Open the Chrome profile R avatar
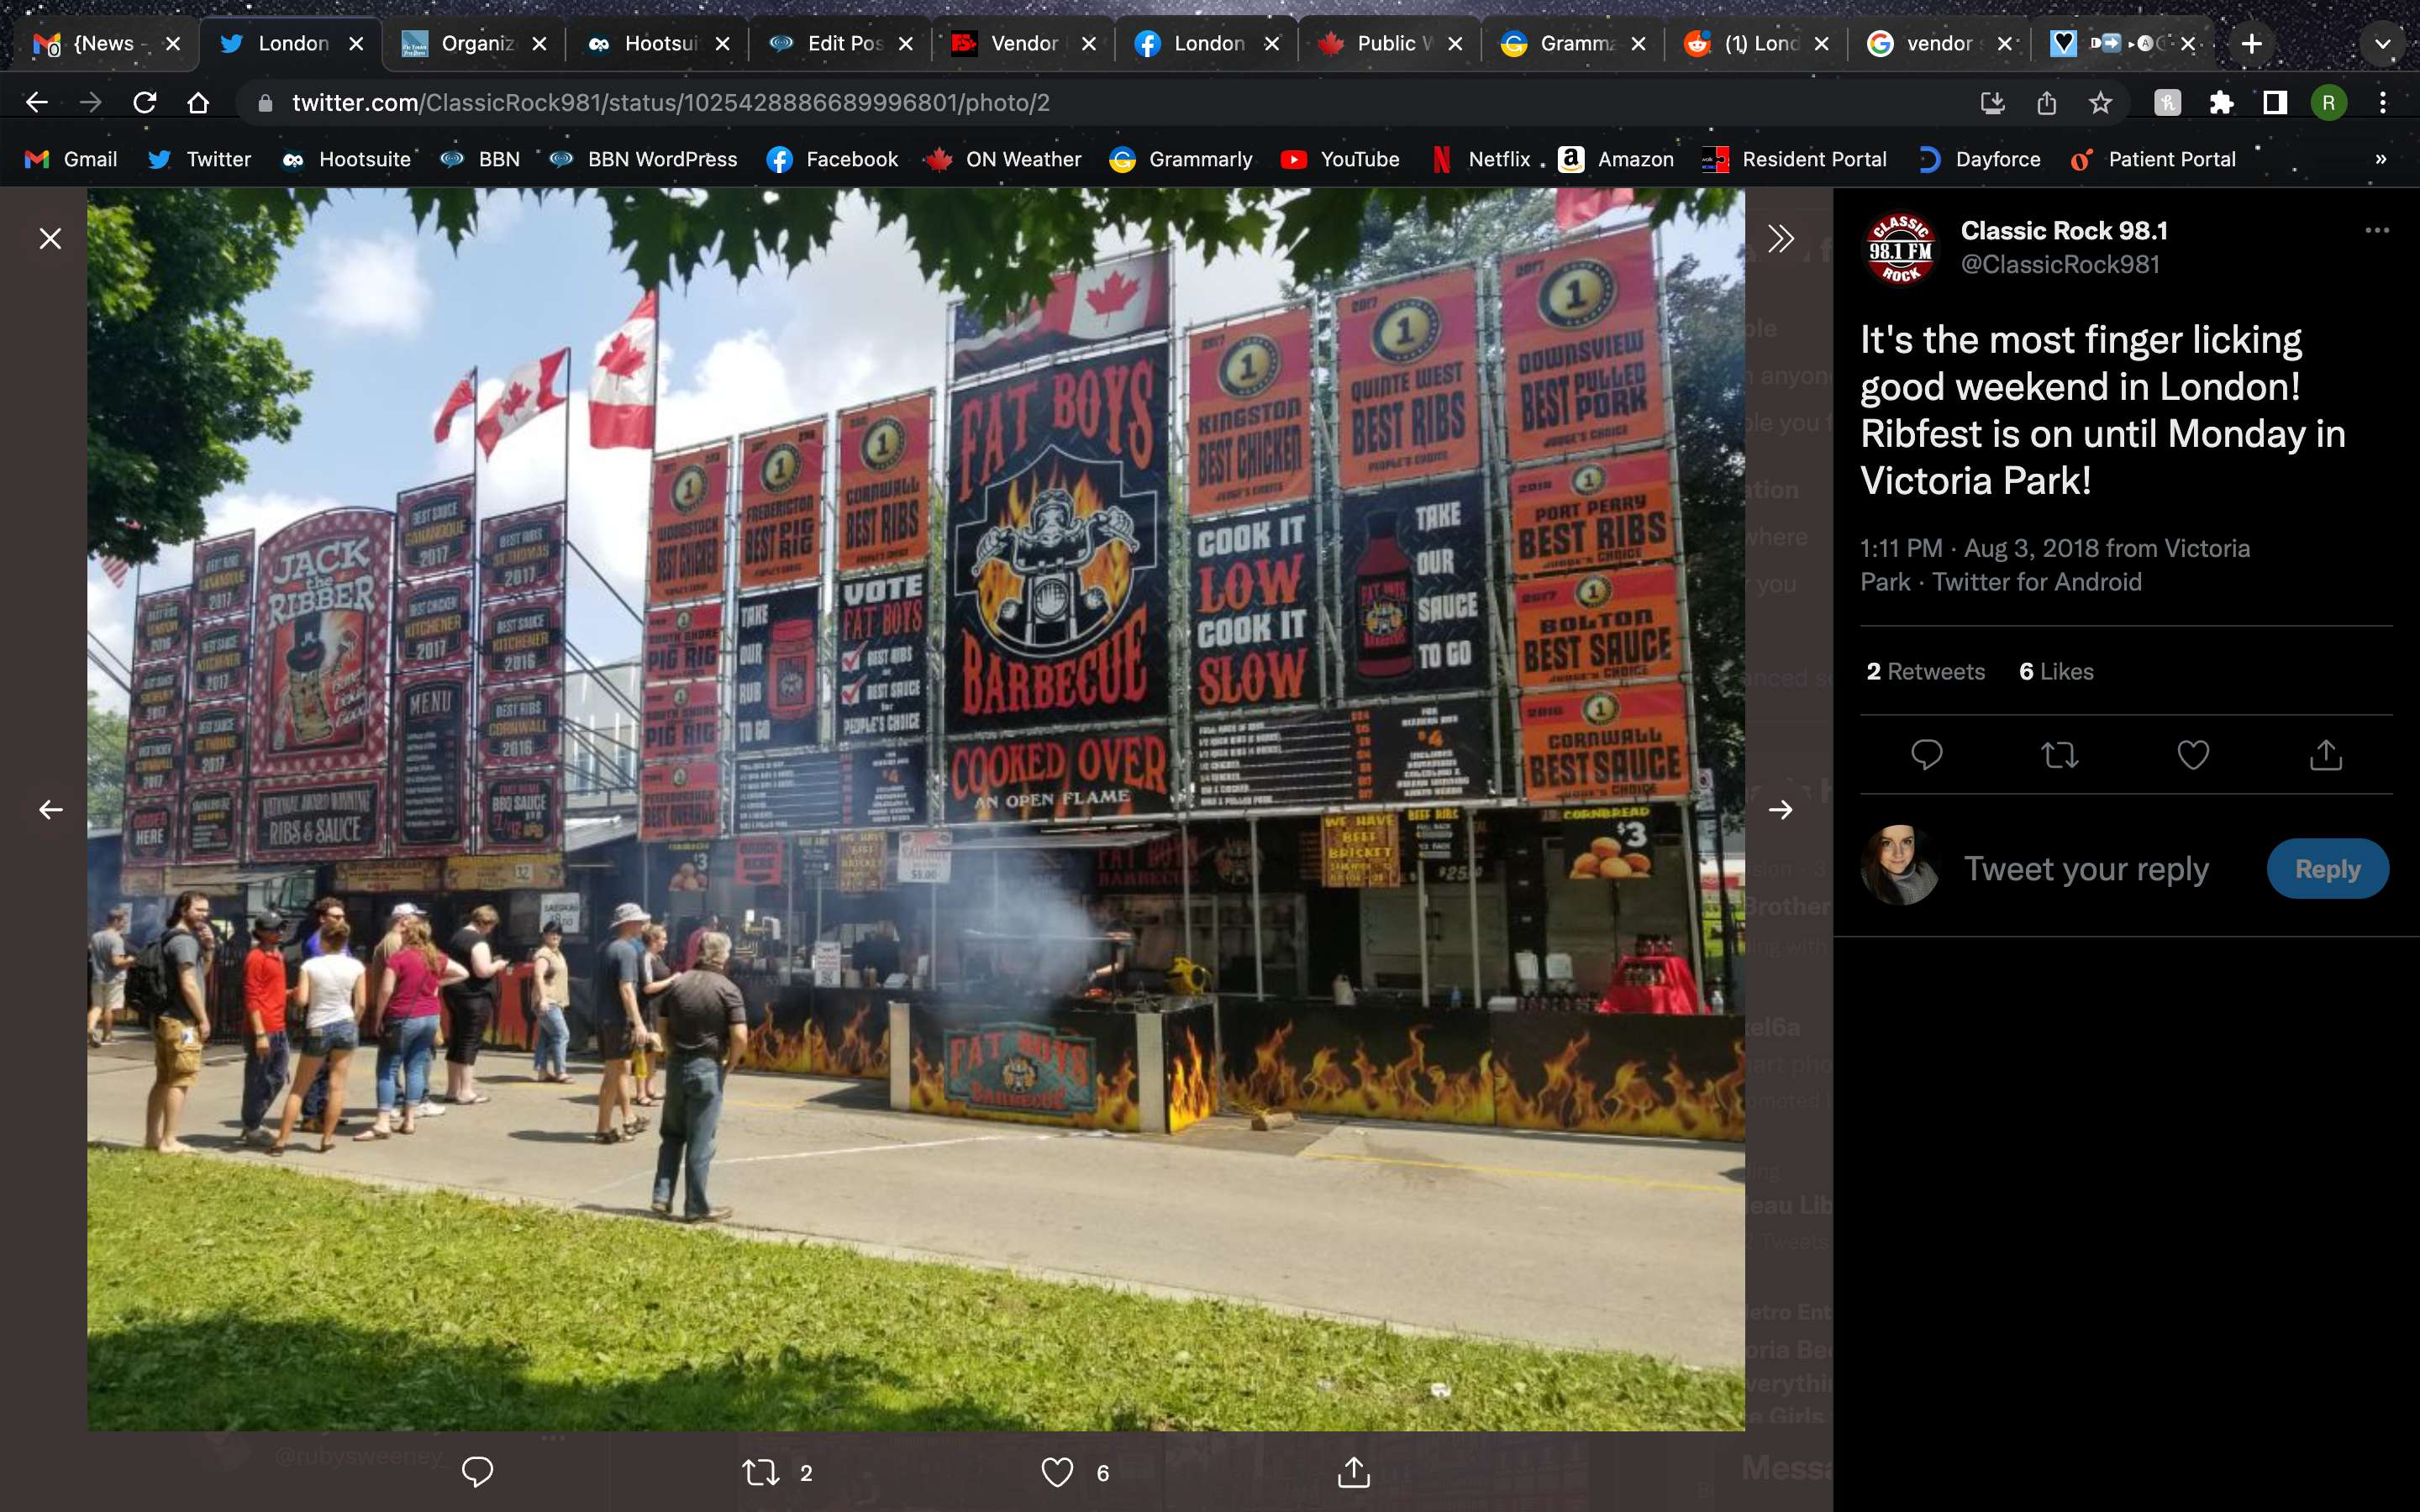Image resolution: width=2420 pixels, height=1512 pixels. point(2328,102)
